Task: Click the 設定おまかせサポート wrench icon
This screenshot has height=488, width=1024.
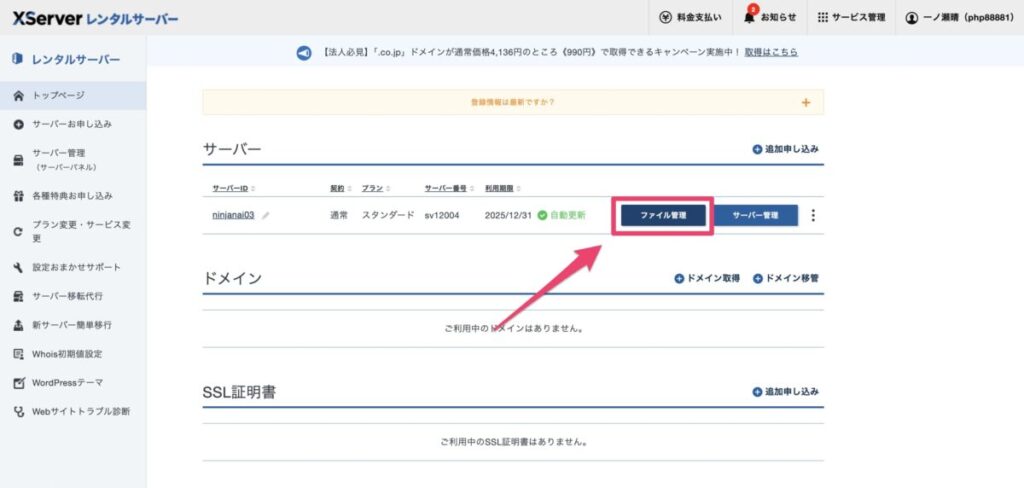Action: pyautogui.click(x=18, y=268)
